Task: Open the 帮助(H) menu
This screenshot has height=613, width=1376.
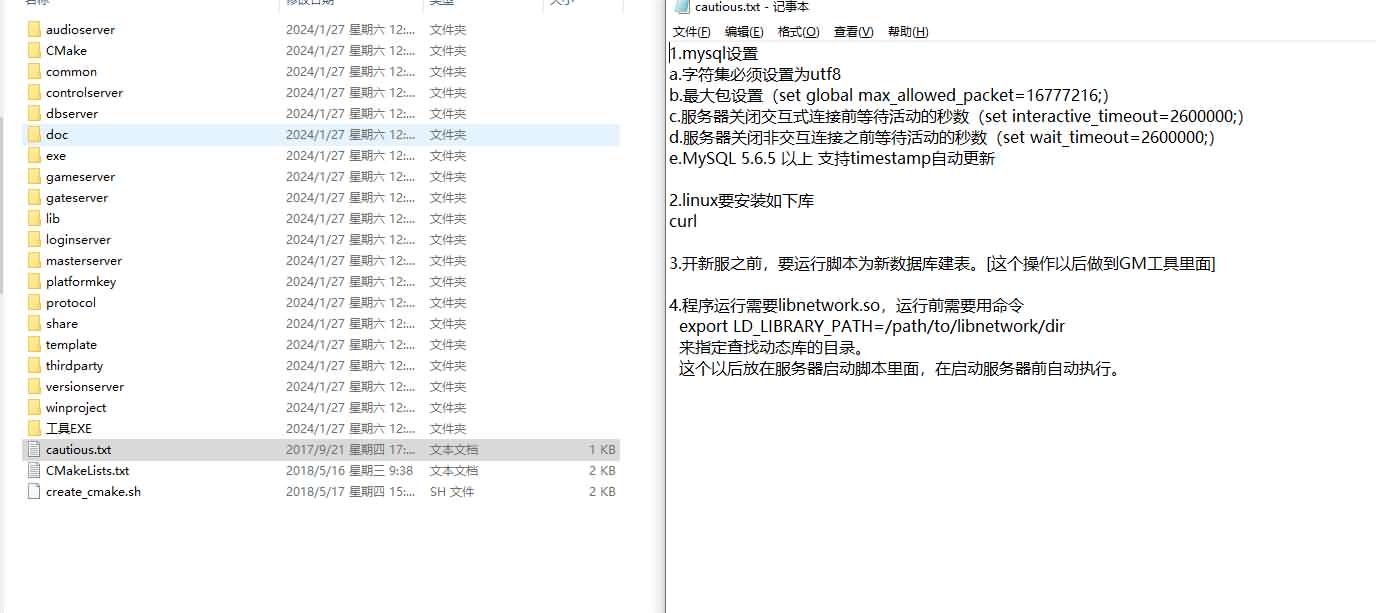Action: pos(908,32)
